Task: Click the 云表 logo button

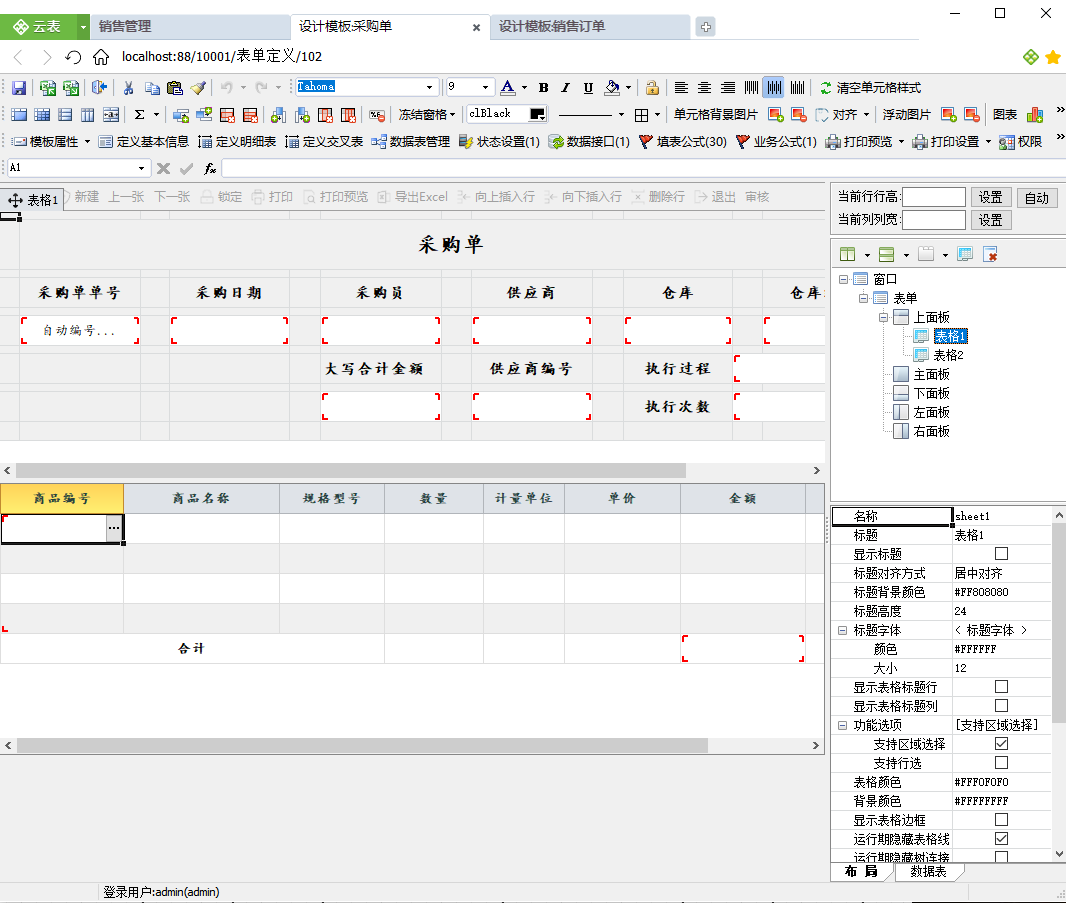Action: pos(38,27)
